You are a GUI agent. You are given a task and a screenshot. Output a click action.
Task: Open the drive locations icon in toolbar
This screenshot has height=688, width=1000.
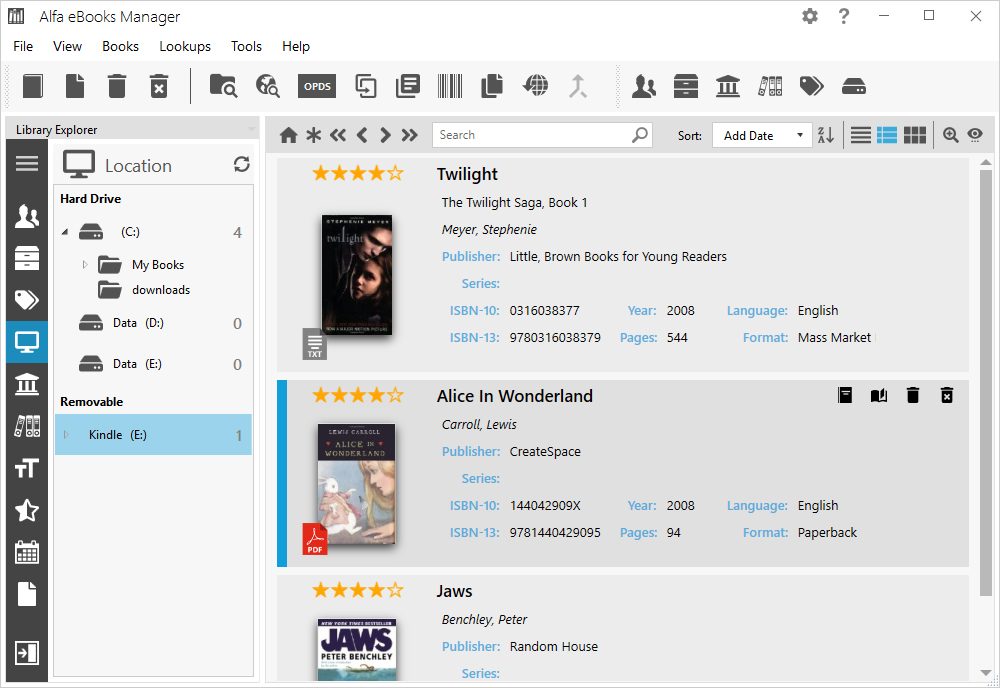(853, 86)
